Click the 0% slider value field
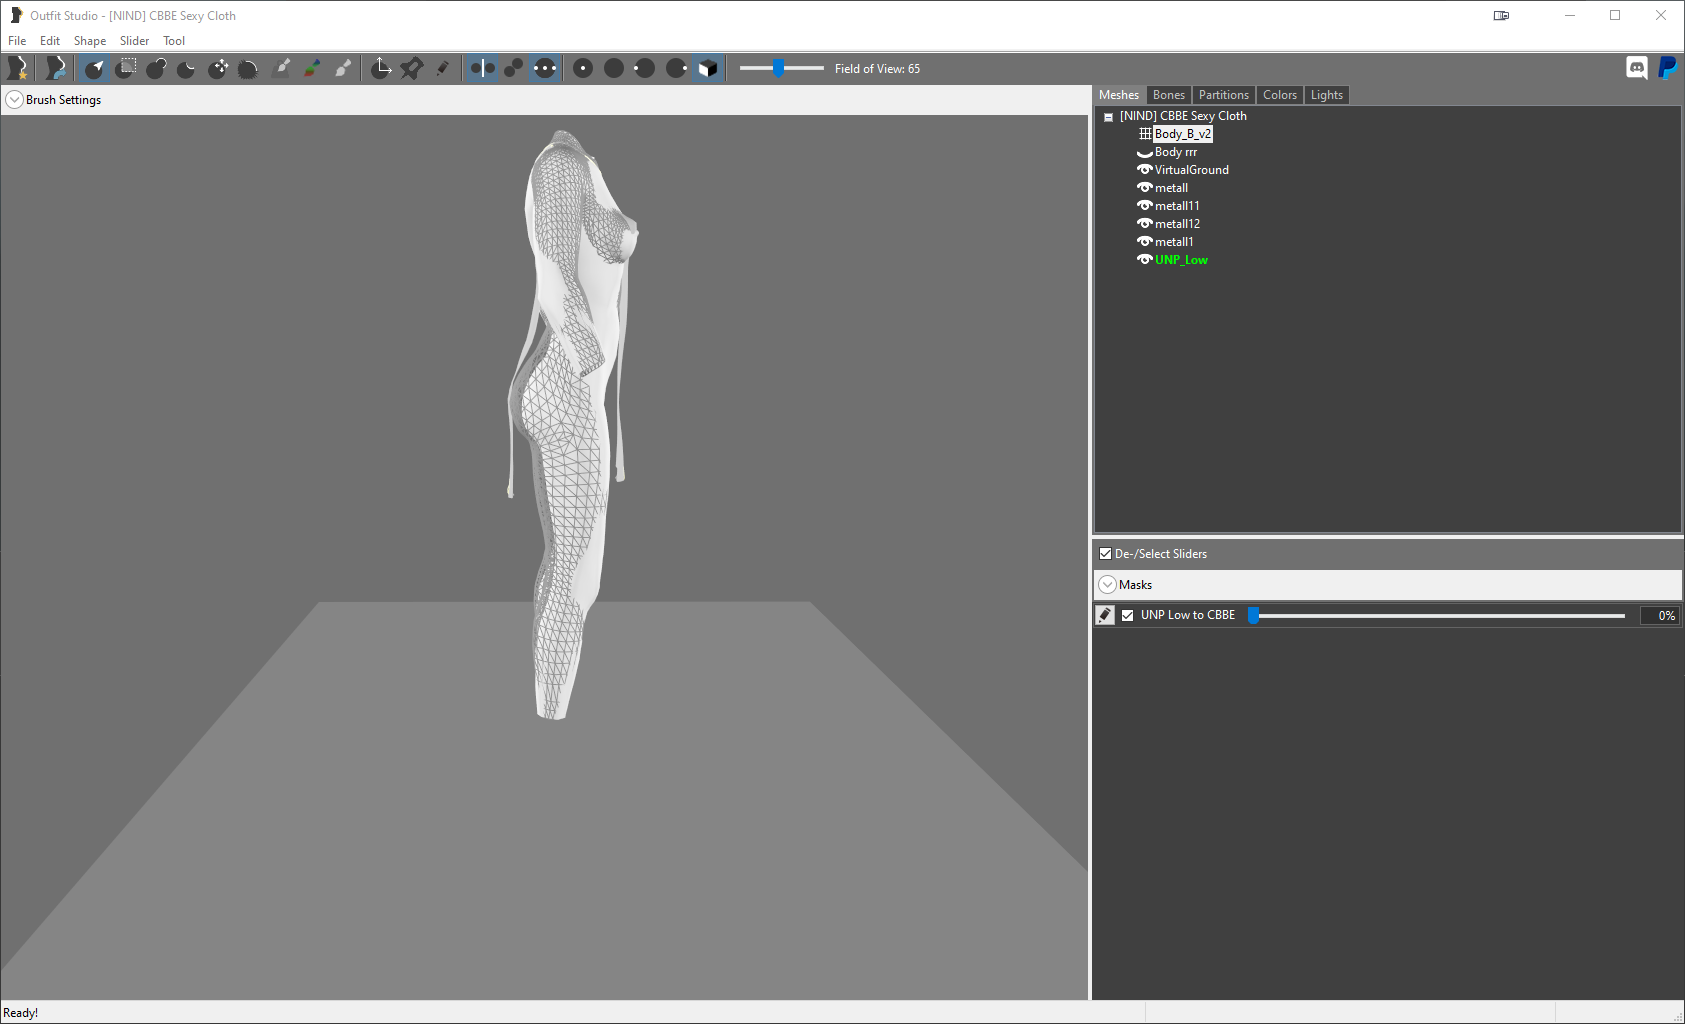Viewport: 1685px width, 1024px height. [1659, 616]
